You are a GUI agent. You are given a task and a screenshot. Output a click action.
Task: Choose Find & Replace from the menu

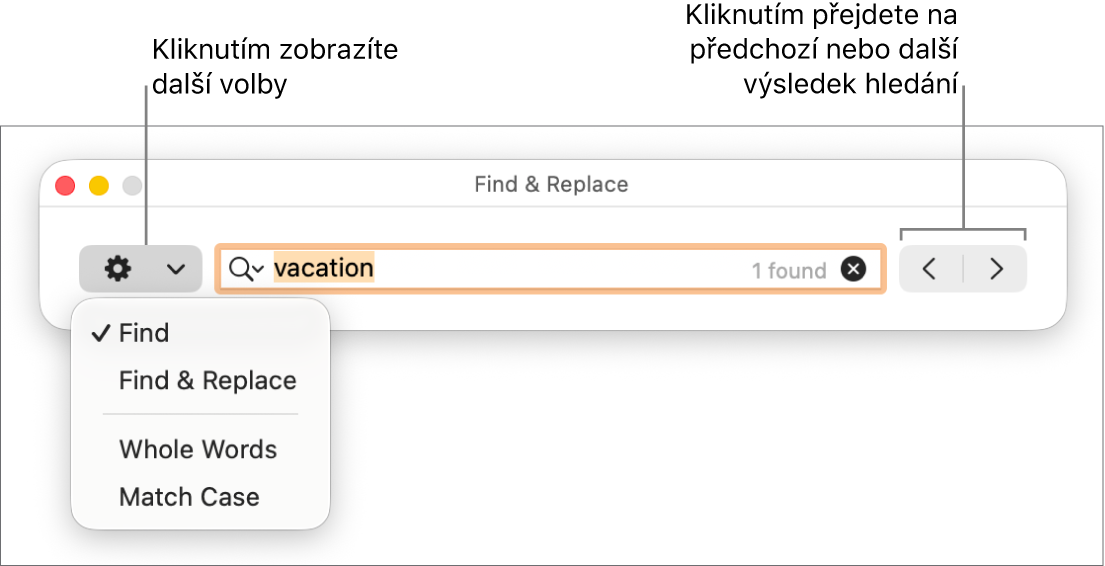[x=208, y=381]
